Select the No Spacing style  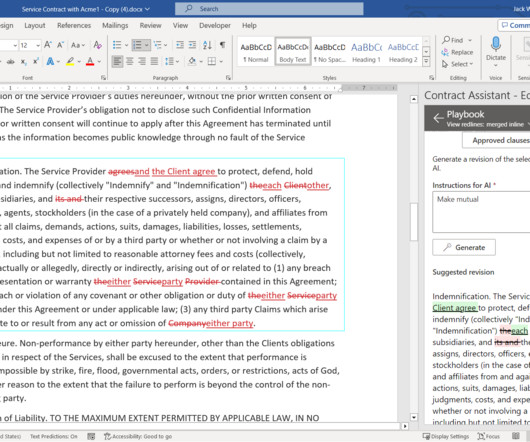click(x=330, y=52)
